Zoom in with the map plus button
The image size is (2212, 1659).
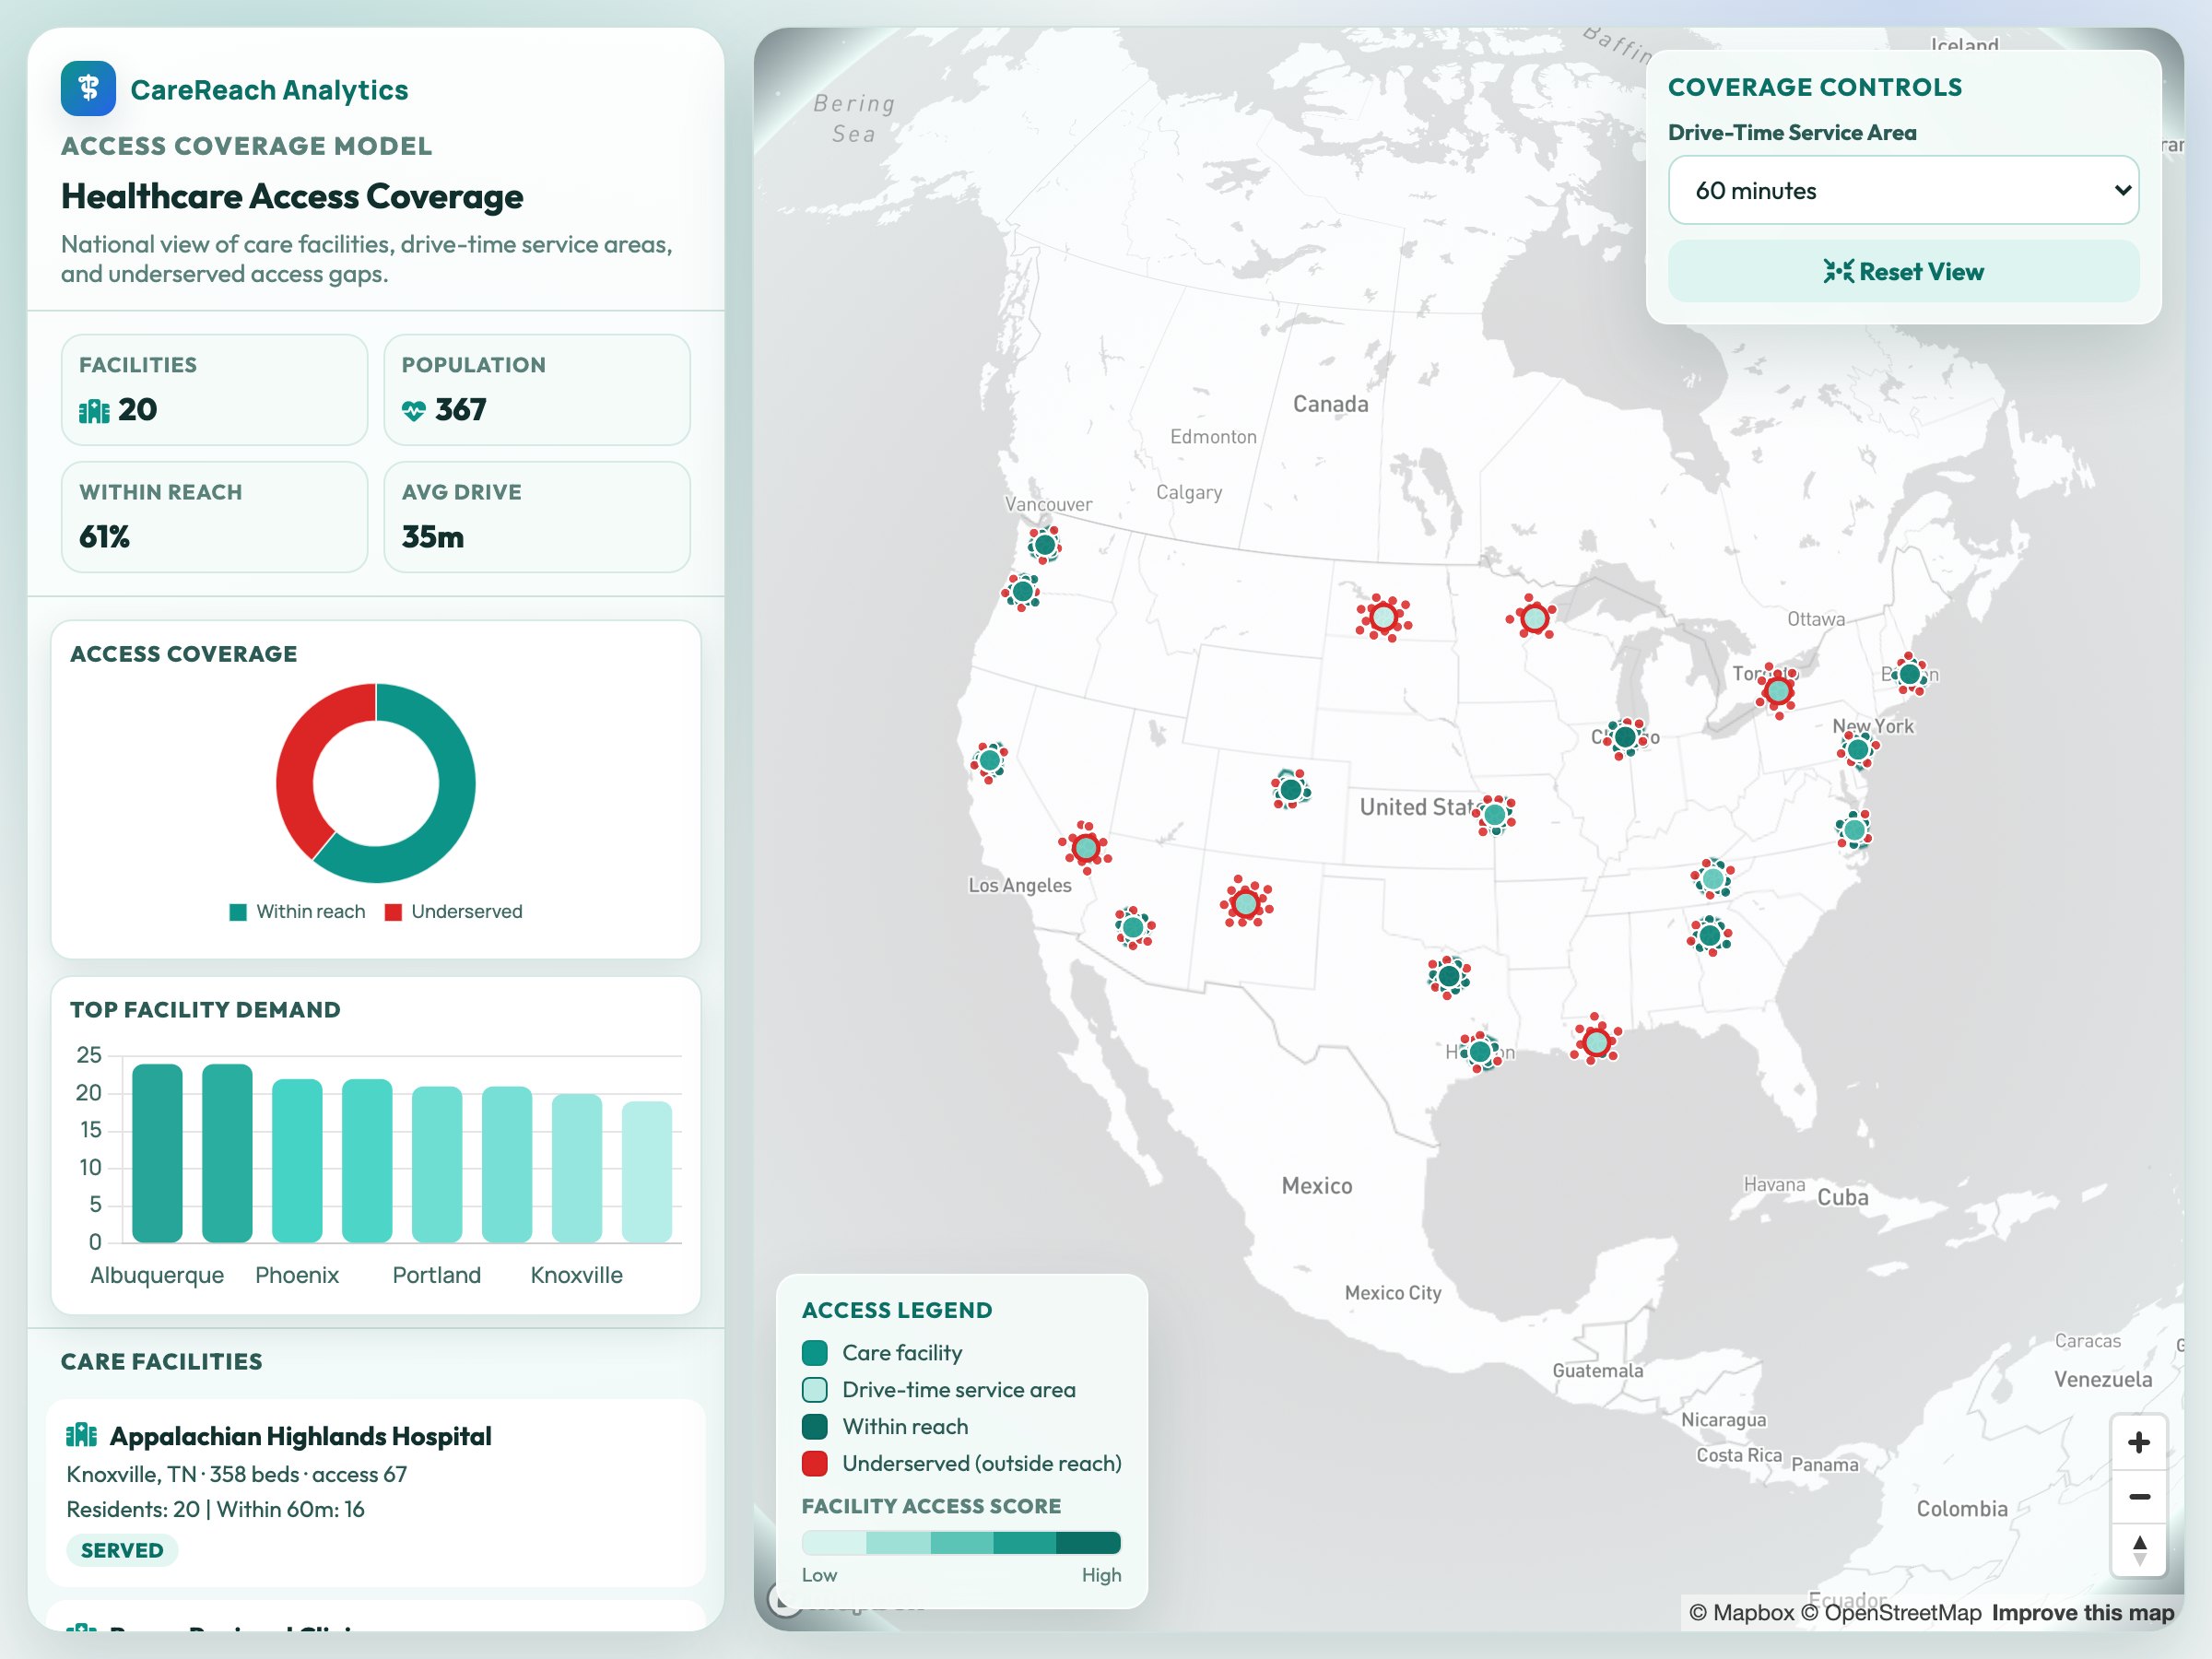(2138, 1442)
